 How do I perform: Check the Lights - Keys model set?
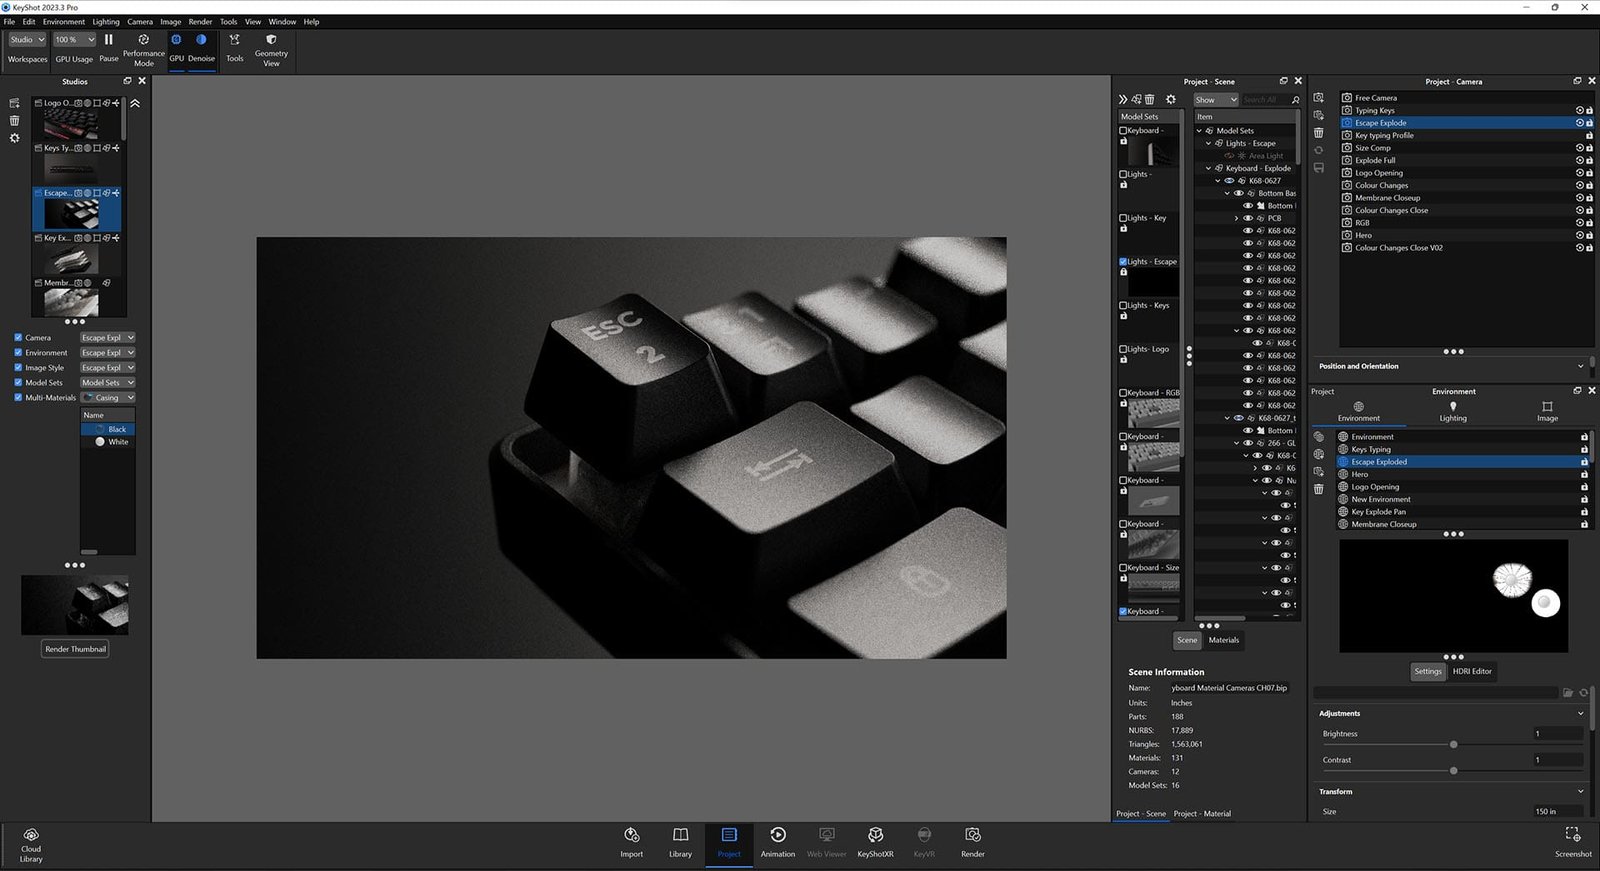pyautogui.click(x=1123, y=305)
